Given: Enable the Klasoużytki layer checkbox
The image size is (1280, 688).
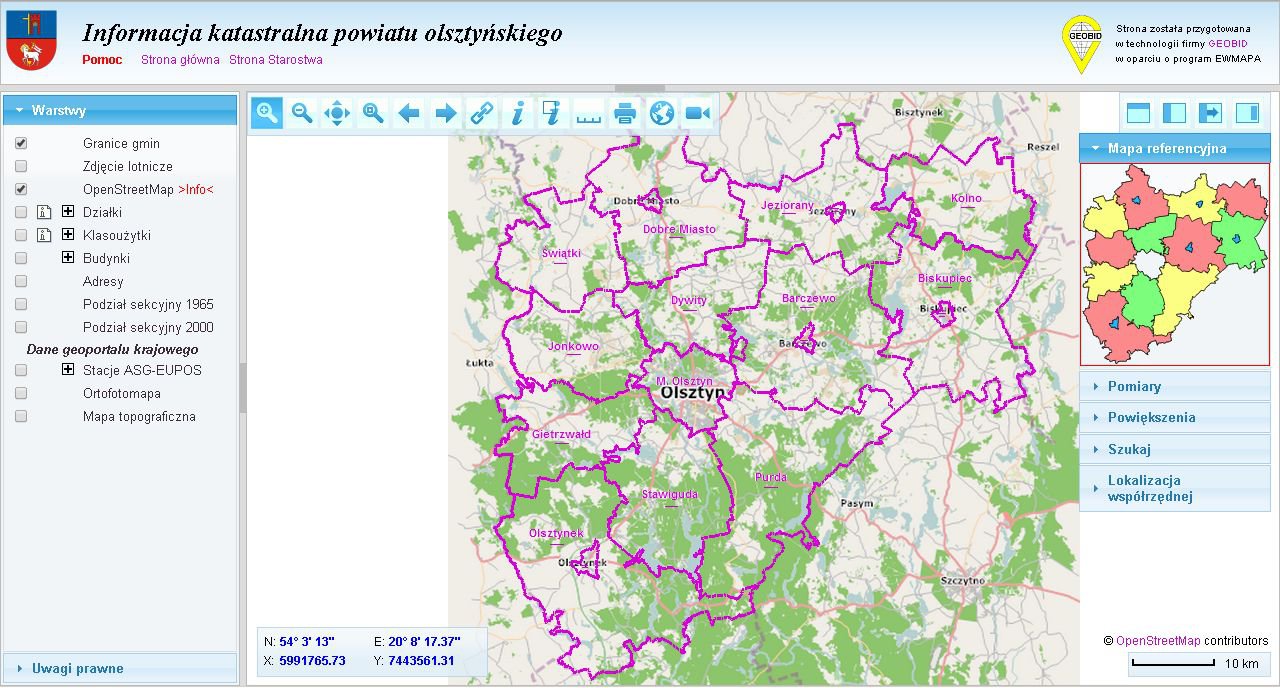Looking at the screenshot, I should point(21,235).
